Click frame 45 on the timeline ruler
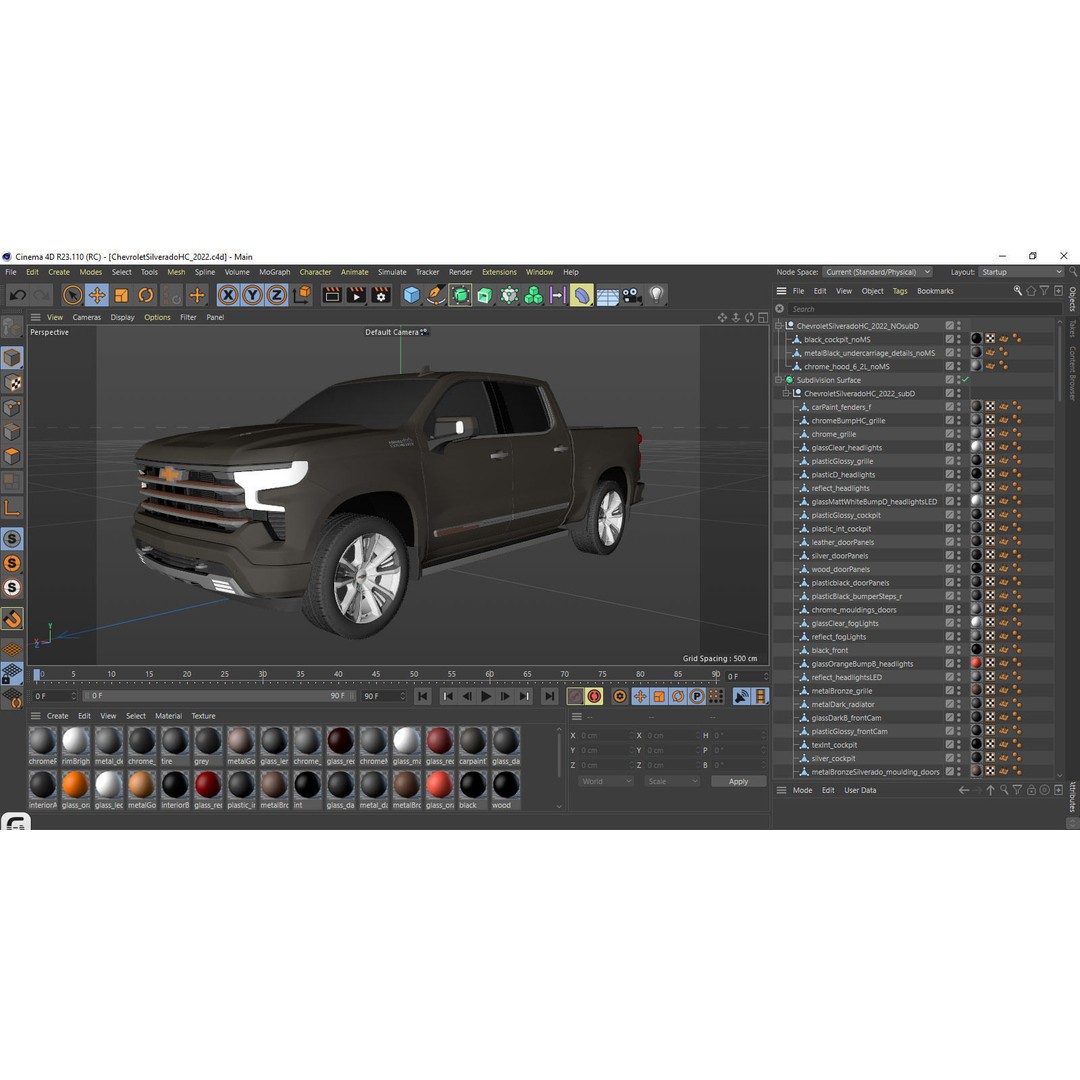Screen dimensions: 1080x1080 [x=375, y=674]
